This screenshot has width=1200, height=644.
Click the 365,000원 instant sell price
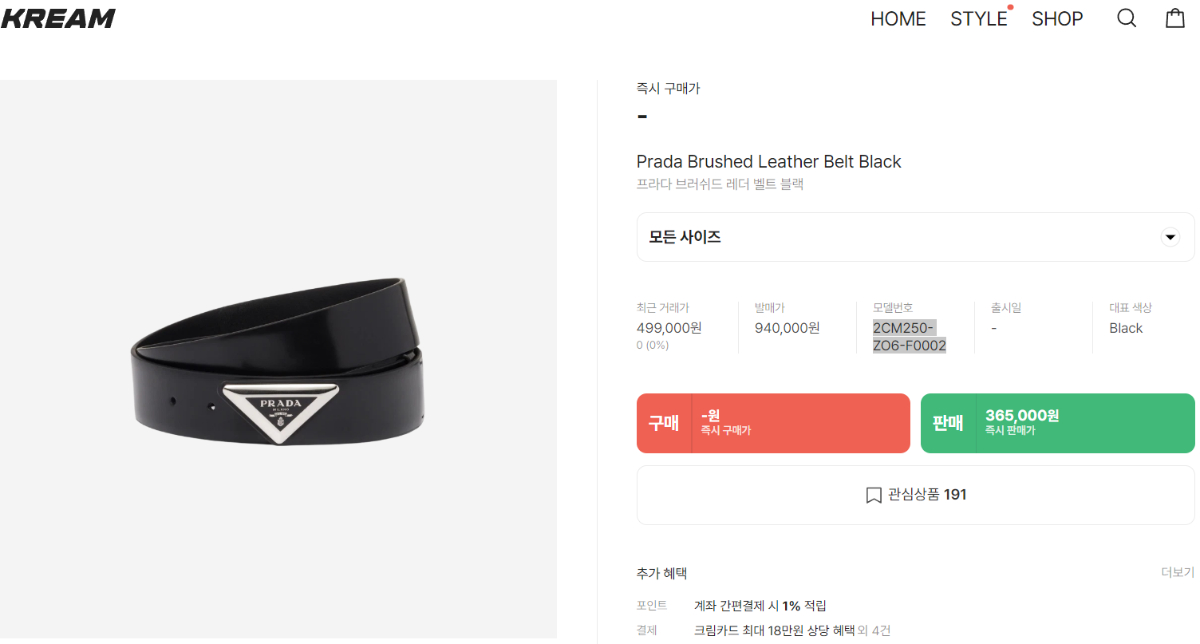tap(1022, 415)
